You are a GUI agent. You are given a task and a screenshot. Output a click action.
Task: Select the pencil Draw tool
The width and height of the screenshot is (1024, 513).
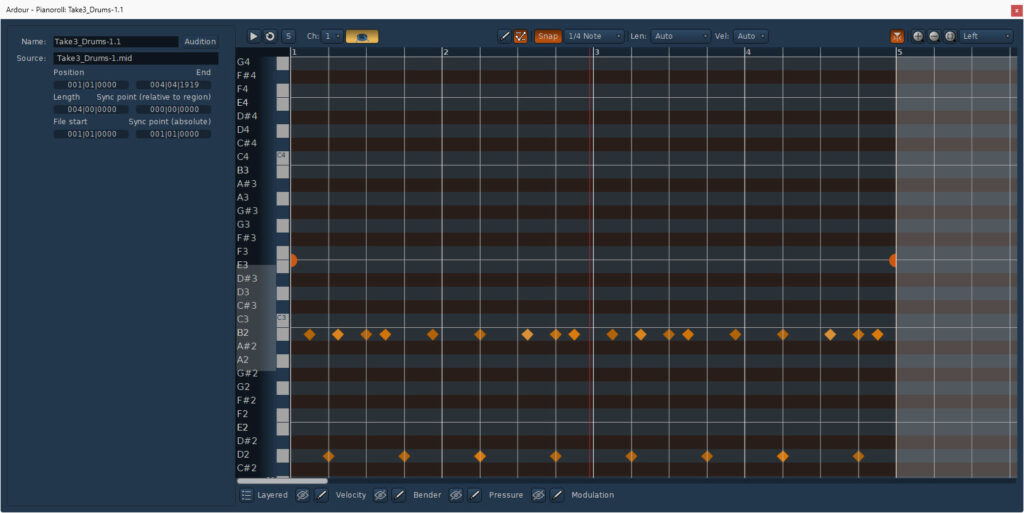tap(505, 36)
